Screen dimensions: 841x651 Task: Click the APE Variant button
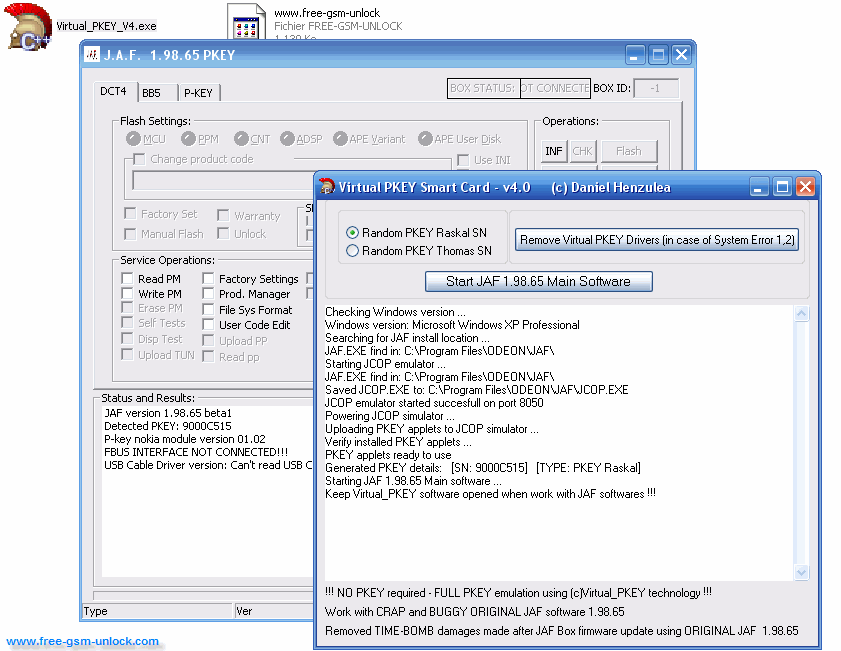(340, 139)
